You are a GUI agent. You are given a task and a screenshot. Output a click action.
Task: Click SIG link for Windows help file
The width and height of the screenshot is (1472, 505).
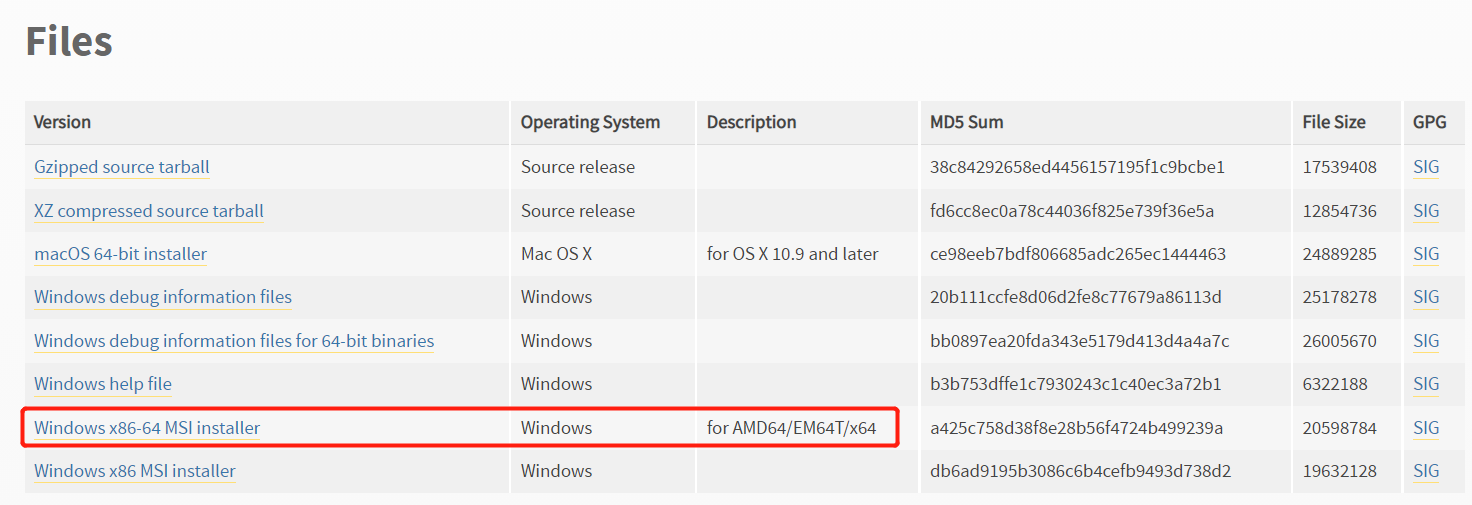1426,384
